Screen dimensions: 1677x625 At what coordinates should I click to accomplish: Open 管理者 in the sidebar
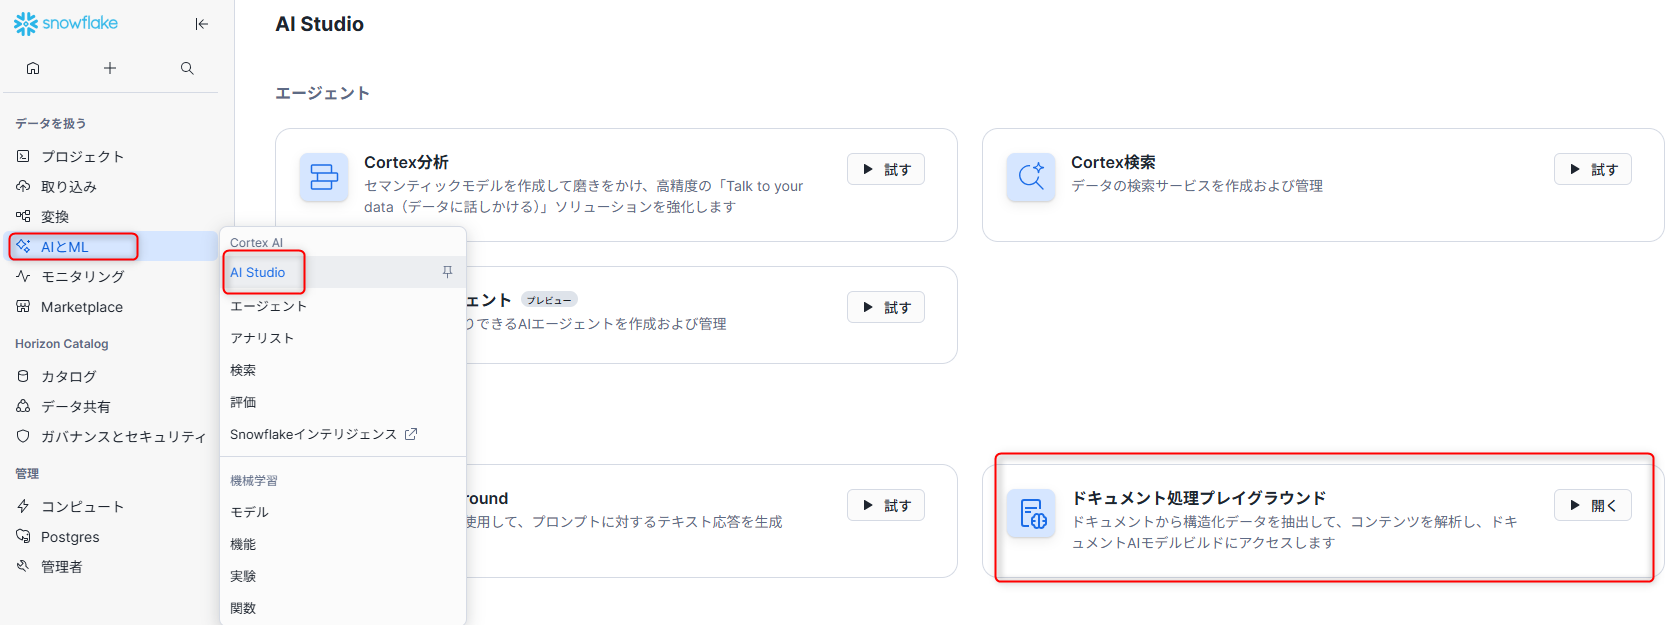(111, 566)
